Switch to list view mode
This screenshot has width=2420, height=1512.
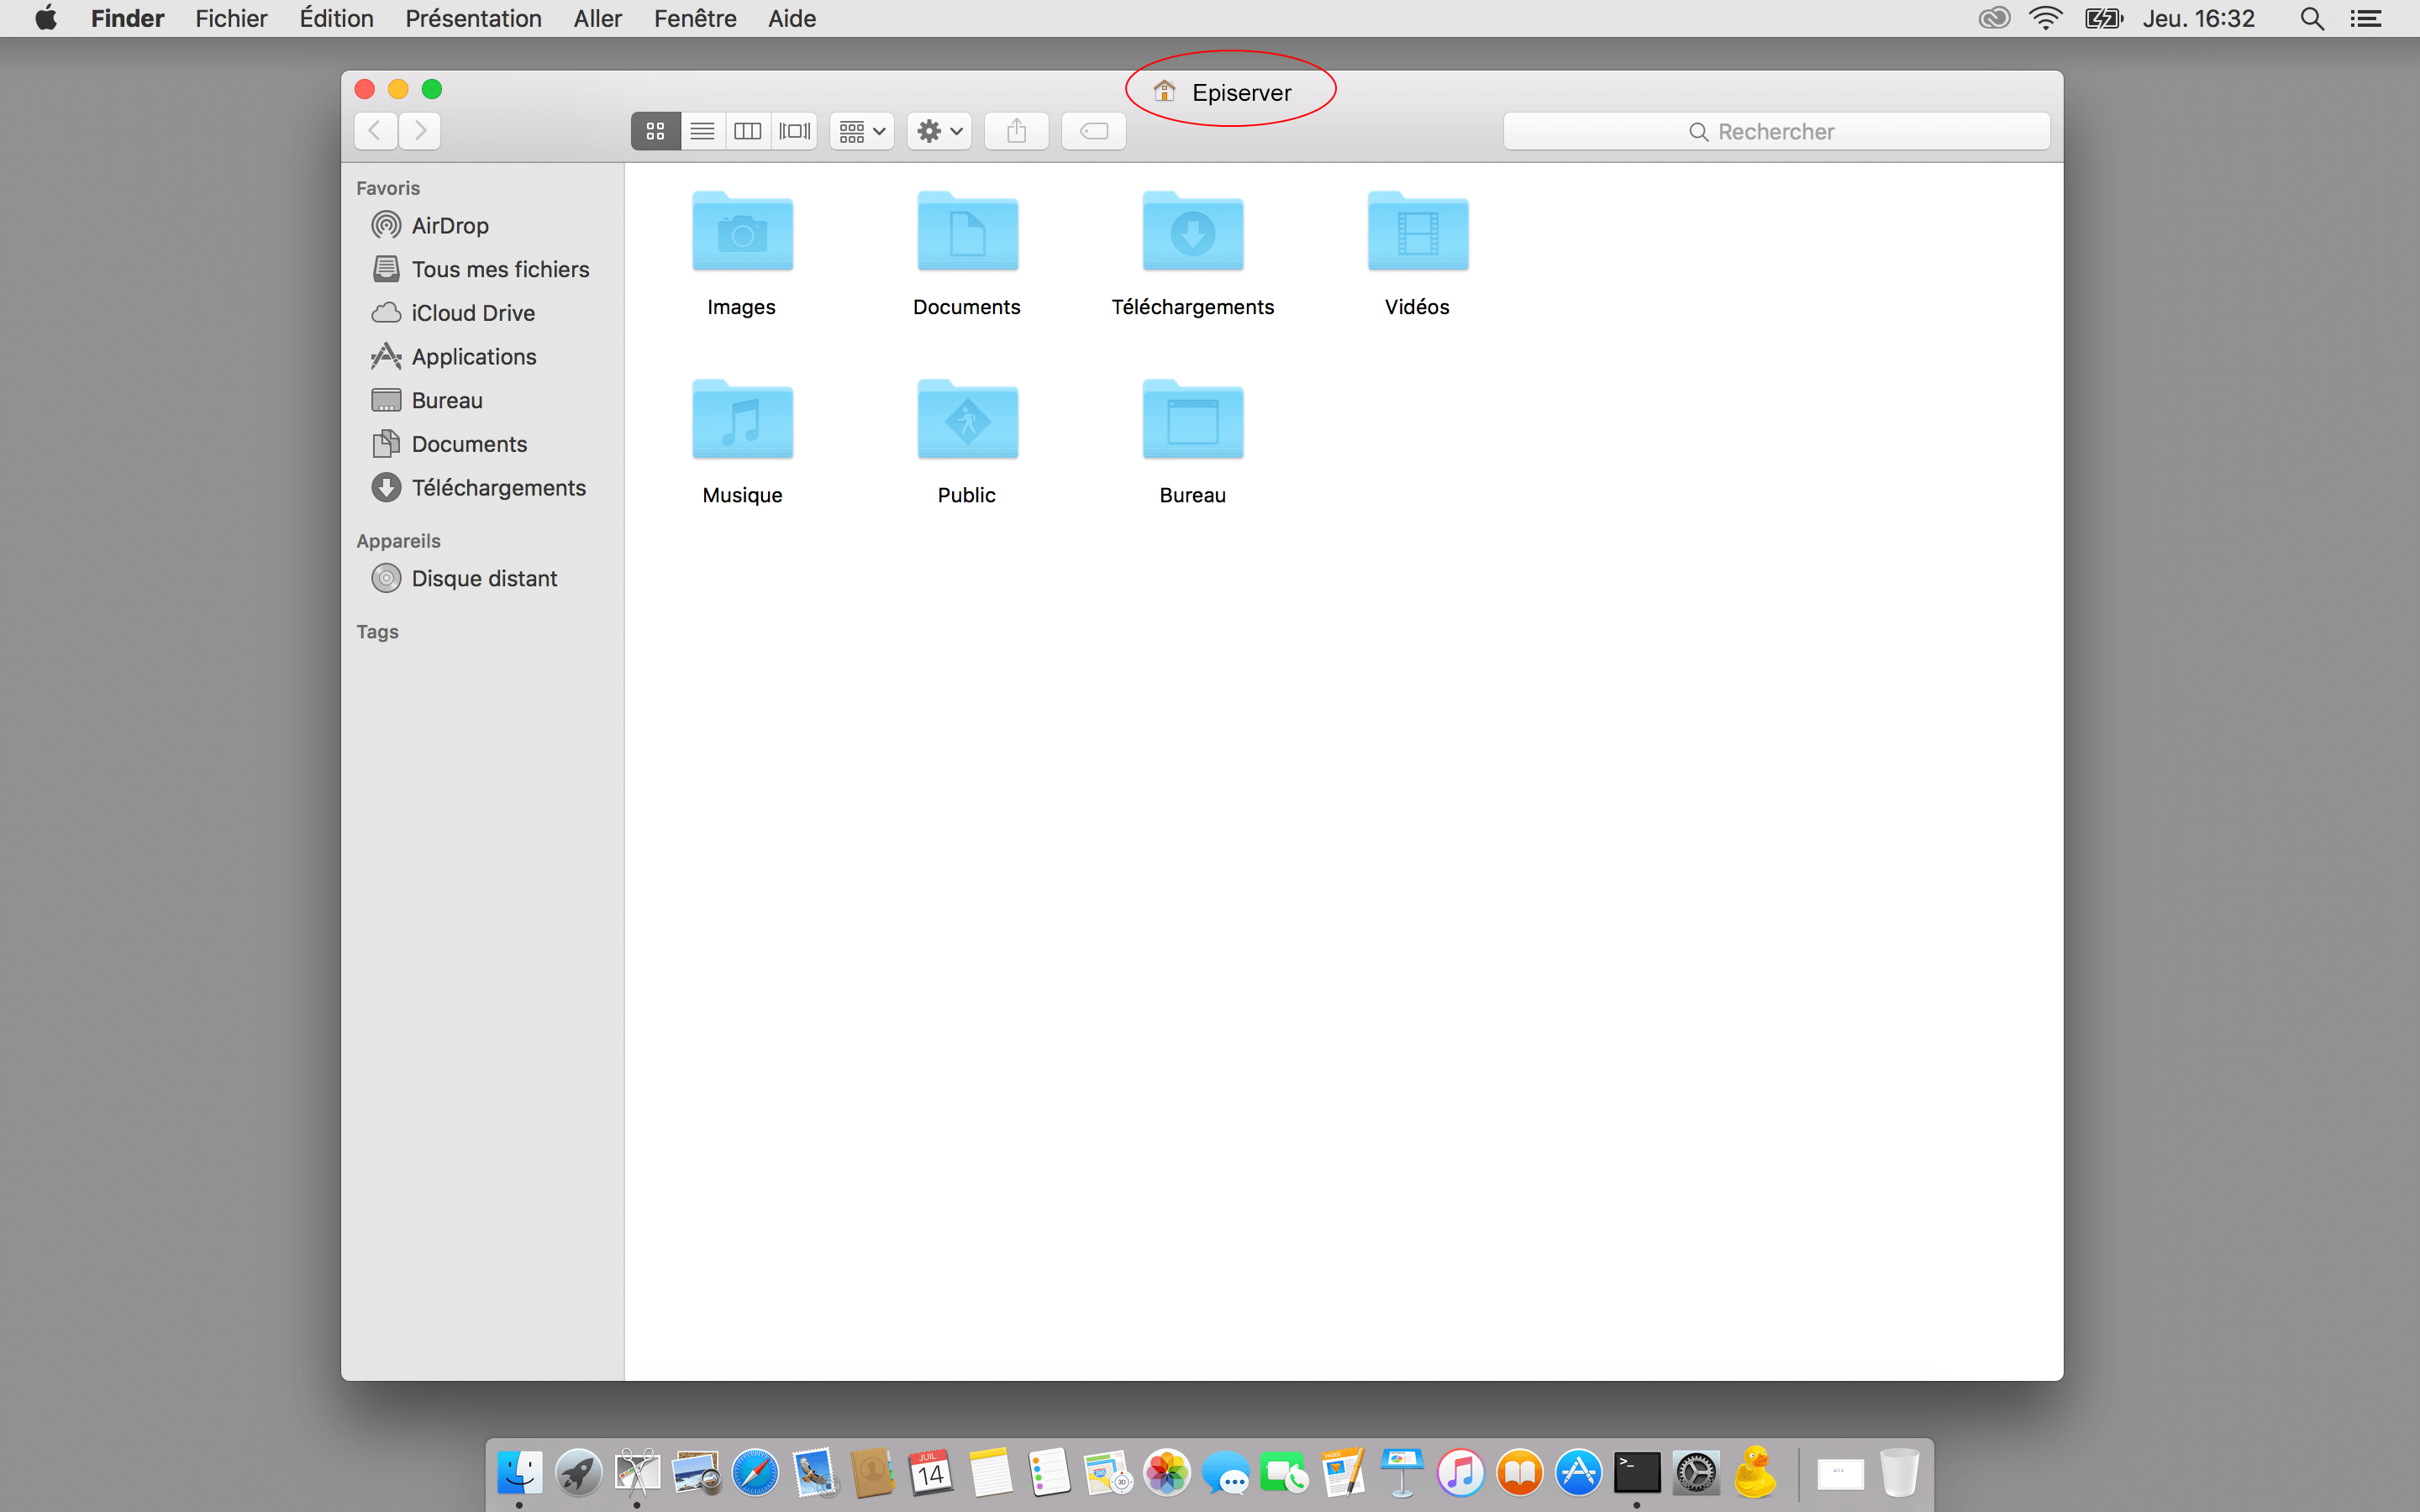pyautogui.click(x=702, y=131)
